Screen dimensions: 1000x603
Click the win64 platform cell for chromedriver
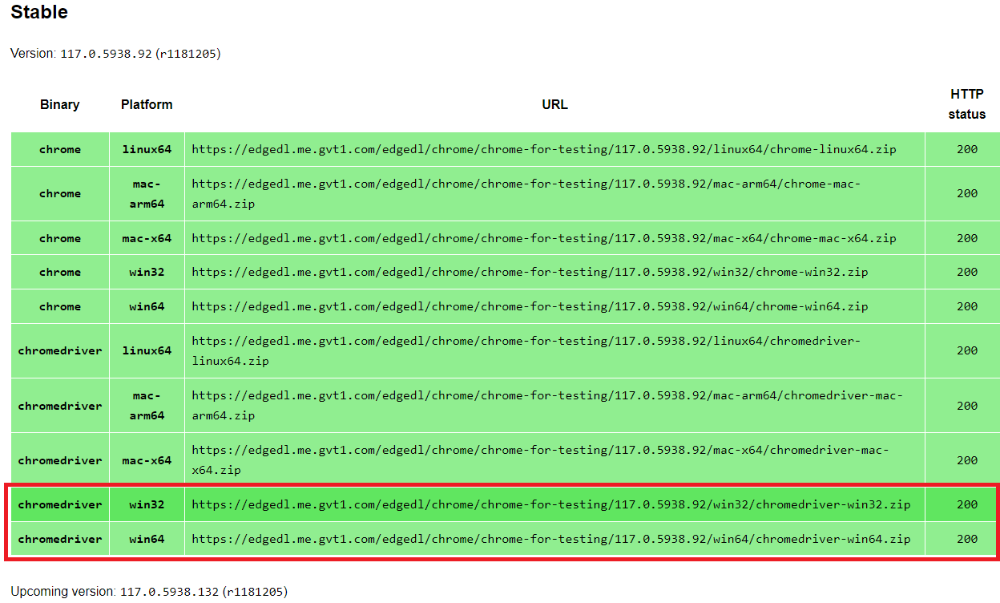(147, 539)
